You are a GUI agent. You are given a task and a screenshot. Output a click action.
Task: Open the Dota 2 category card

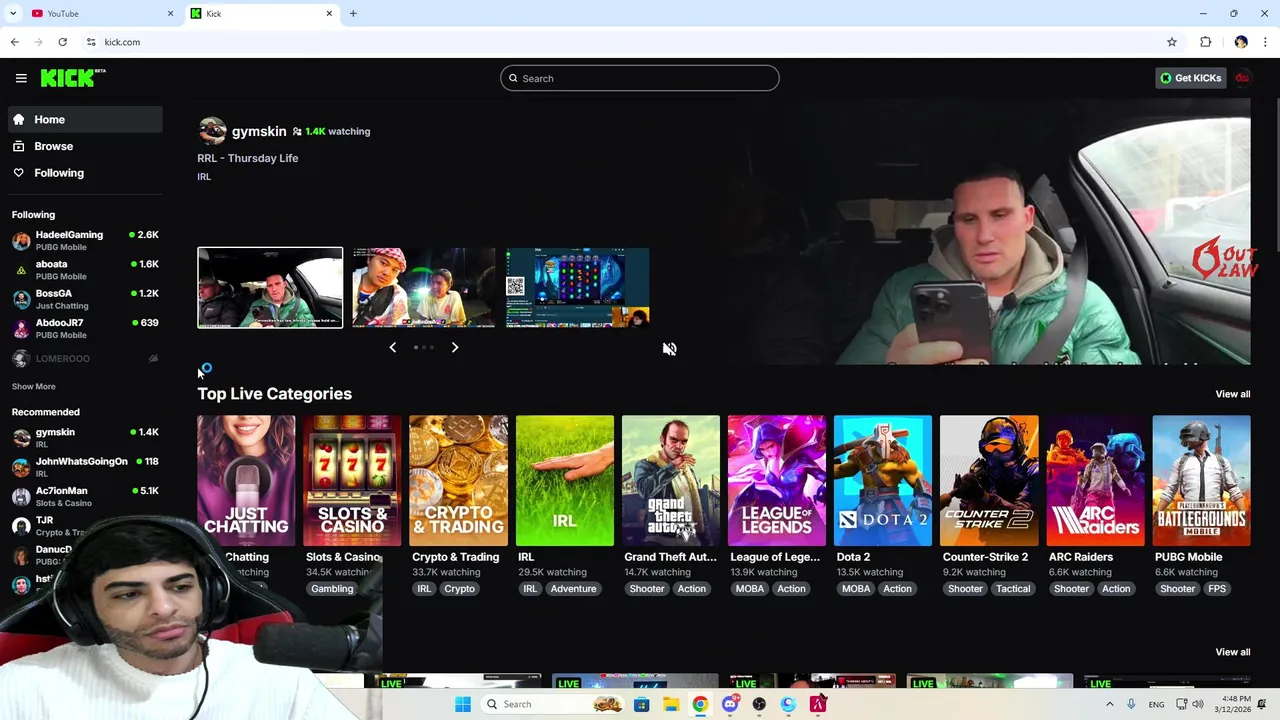(x=882, y=481)
